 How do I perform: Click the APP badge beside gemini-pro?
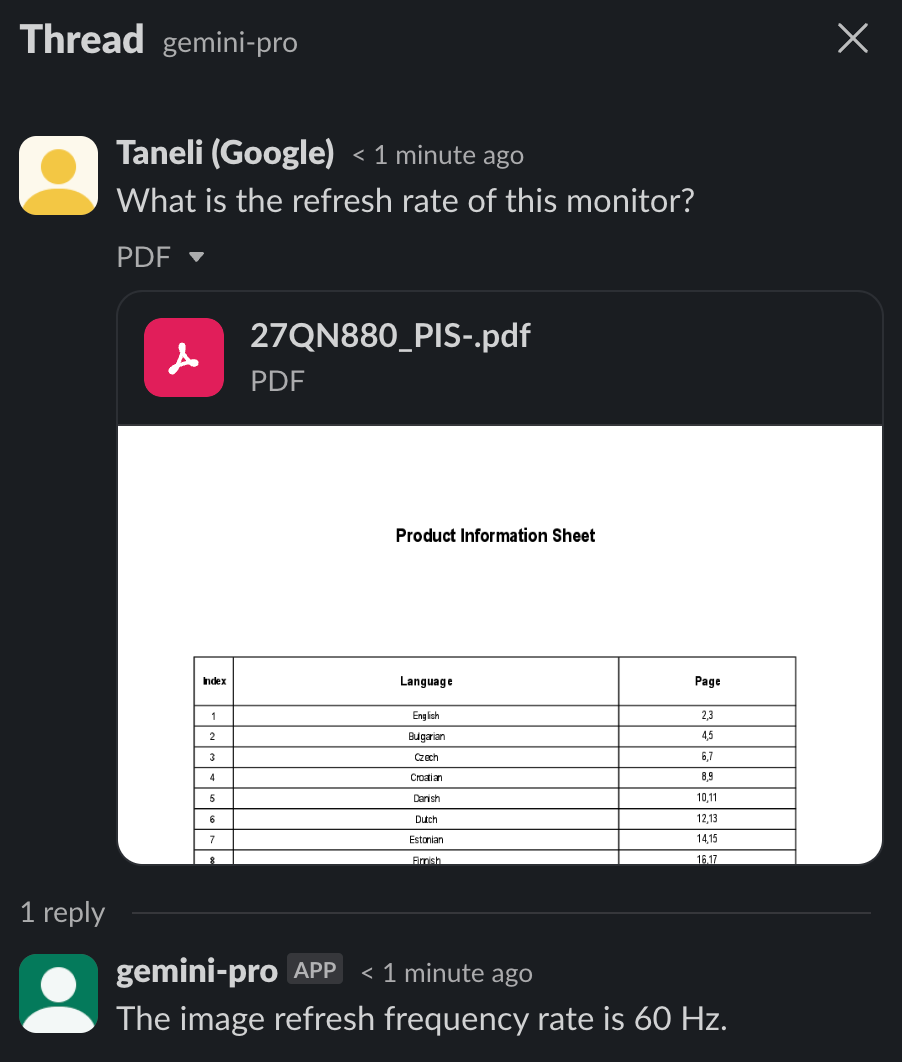click(x=314, y=968)
